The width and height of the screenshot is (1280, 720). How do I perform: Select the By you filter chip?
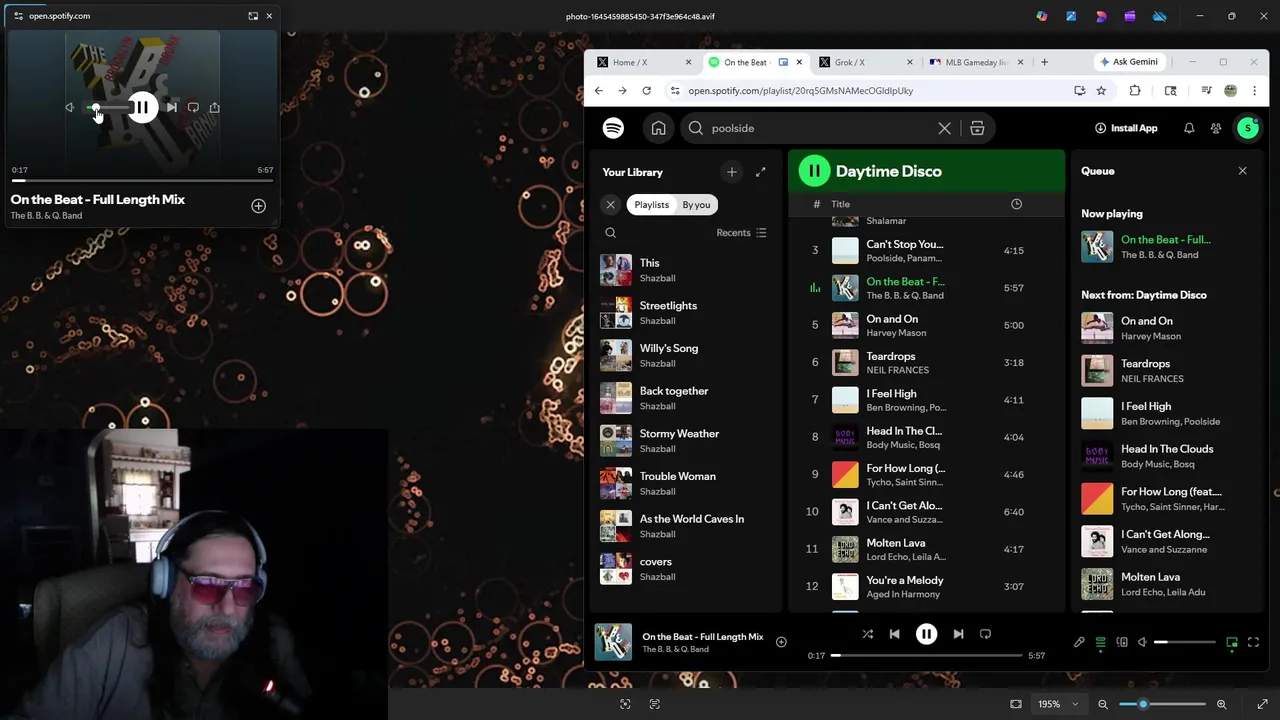696,204
